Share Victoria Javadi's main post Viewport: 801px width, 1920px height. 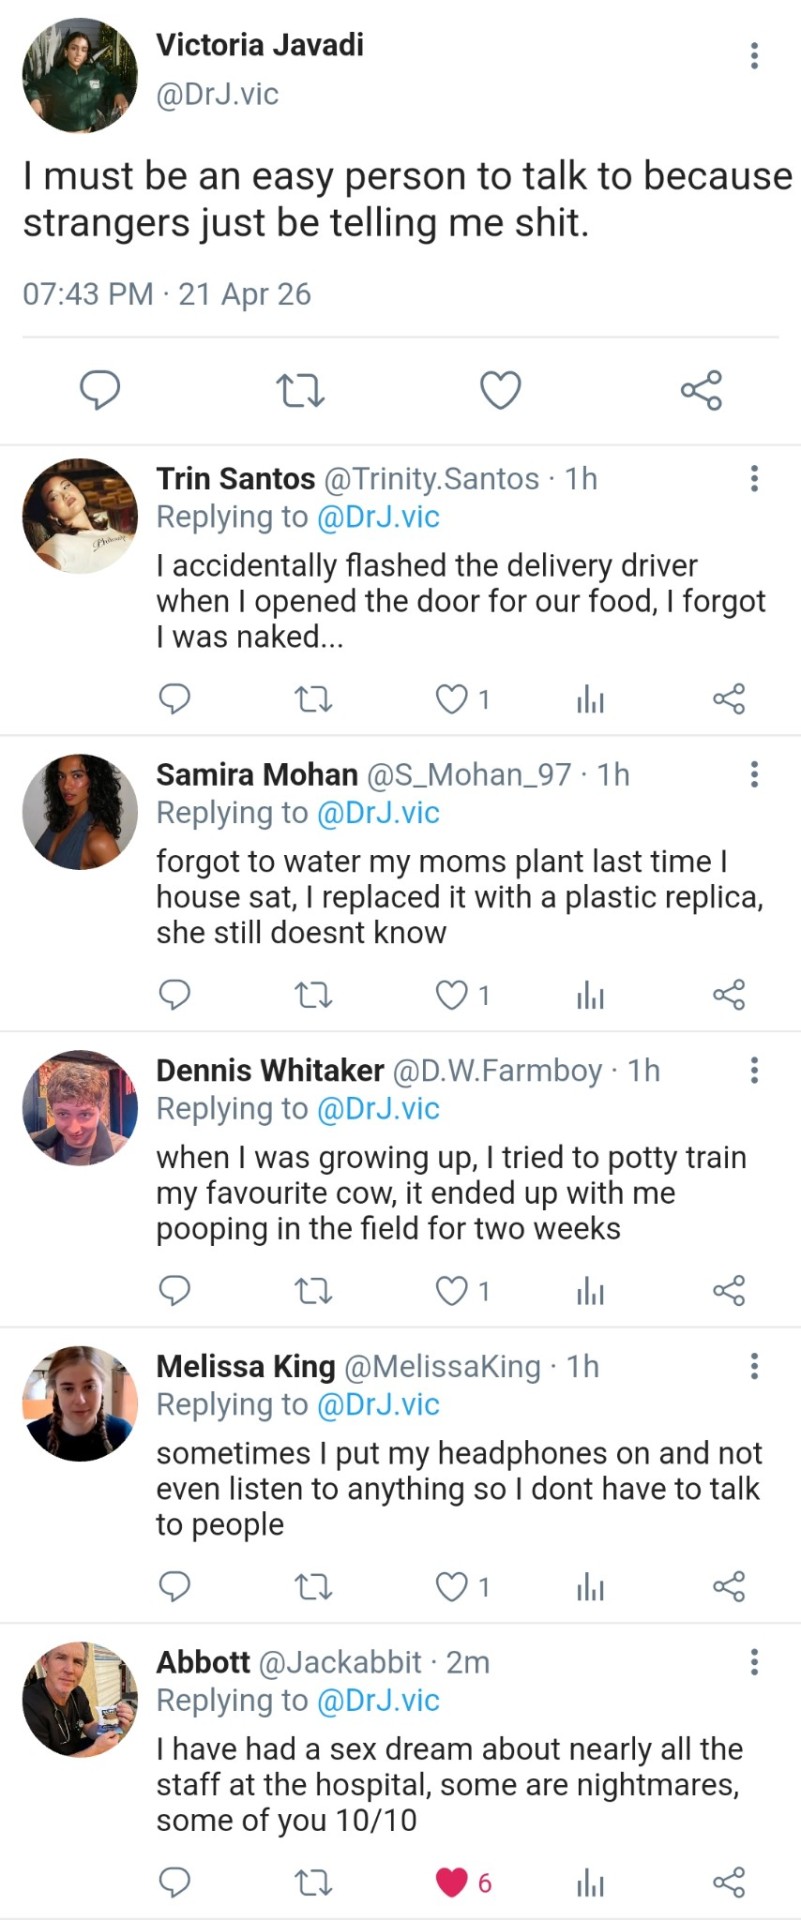click(701, 390)
